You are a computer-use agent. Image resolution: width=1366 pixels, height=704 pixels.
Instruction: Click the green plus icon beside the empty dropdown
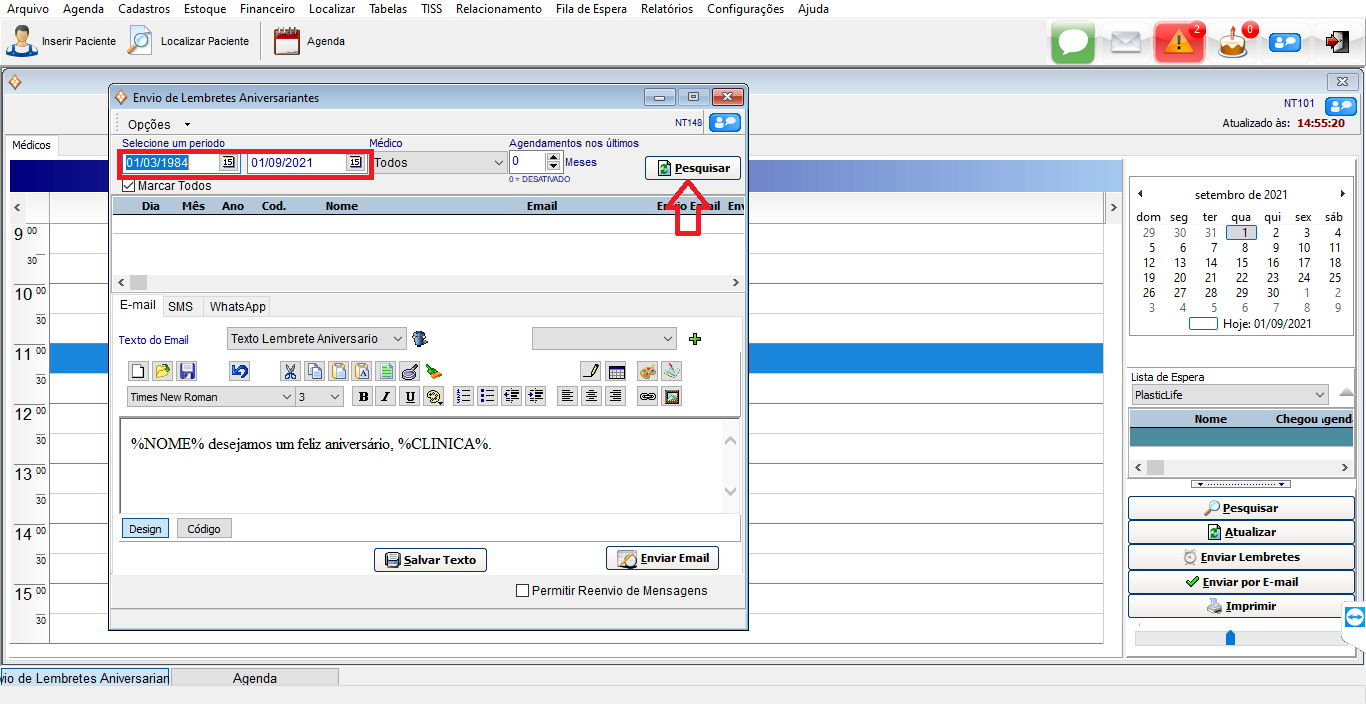pos(695,339)
